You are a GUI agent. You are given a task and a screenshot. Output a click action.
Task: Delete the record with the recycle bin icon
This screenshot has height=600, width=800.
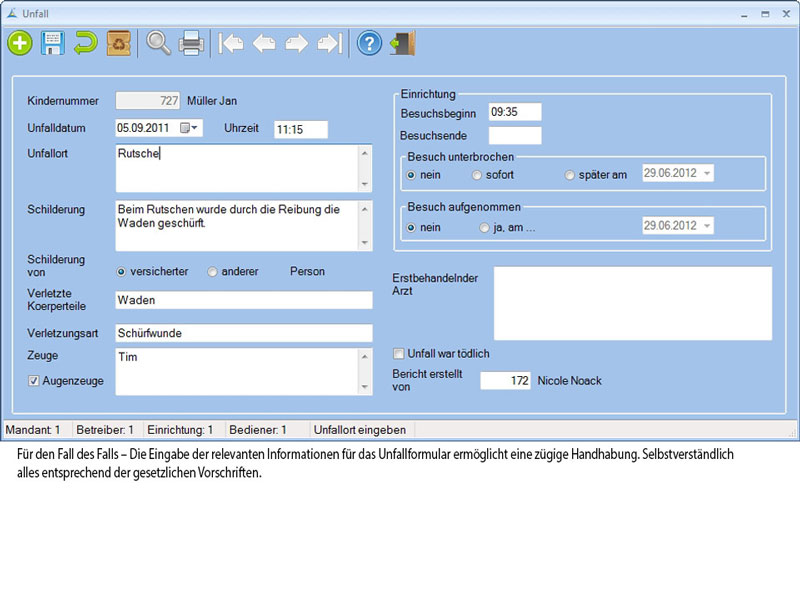[119, 43]
